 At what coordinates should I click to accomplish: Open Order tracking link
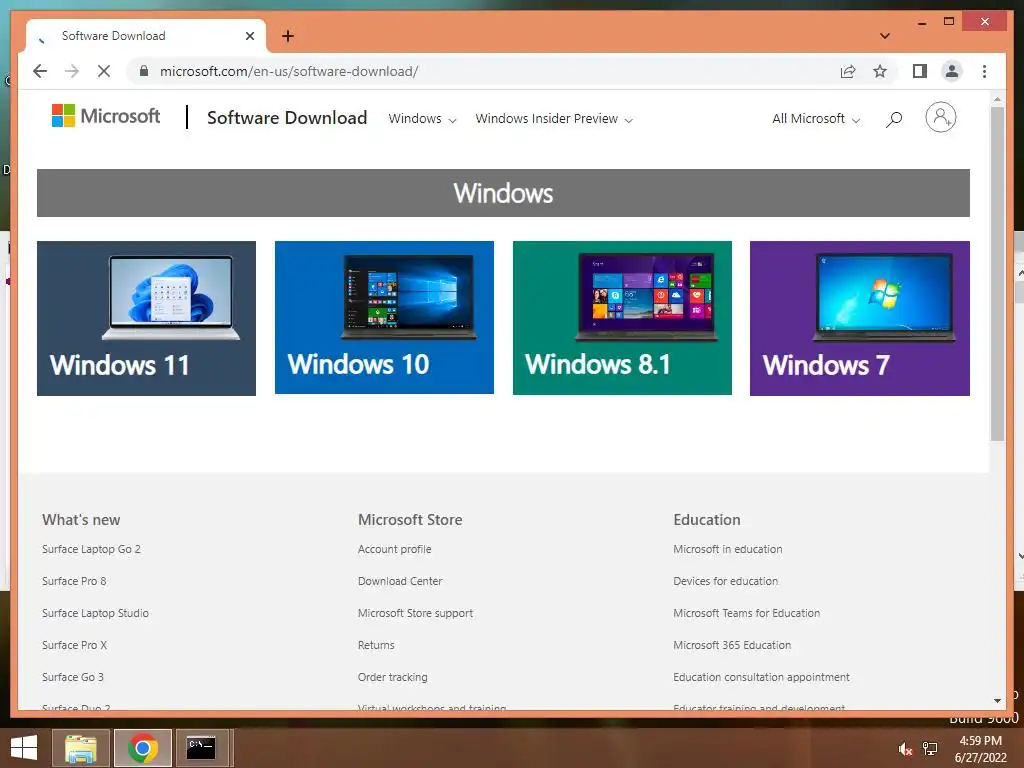[392, 677]
